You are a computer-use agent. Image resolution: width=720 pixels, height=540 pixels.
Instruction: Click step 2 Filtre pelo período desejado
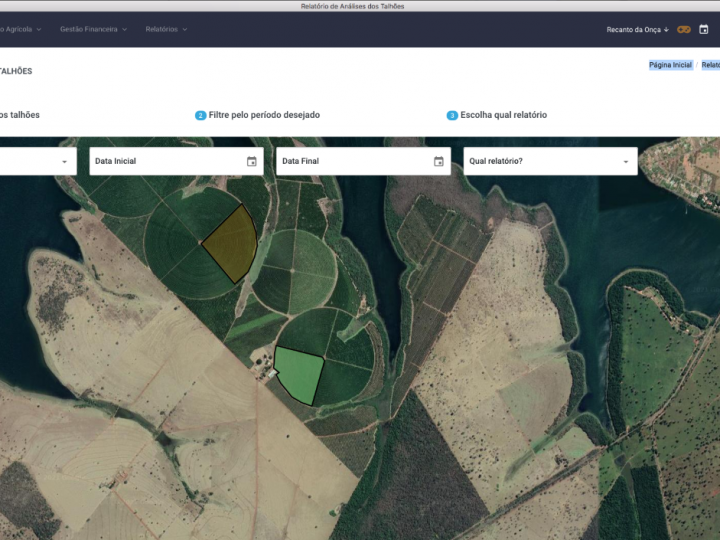[x=258, y=115]
